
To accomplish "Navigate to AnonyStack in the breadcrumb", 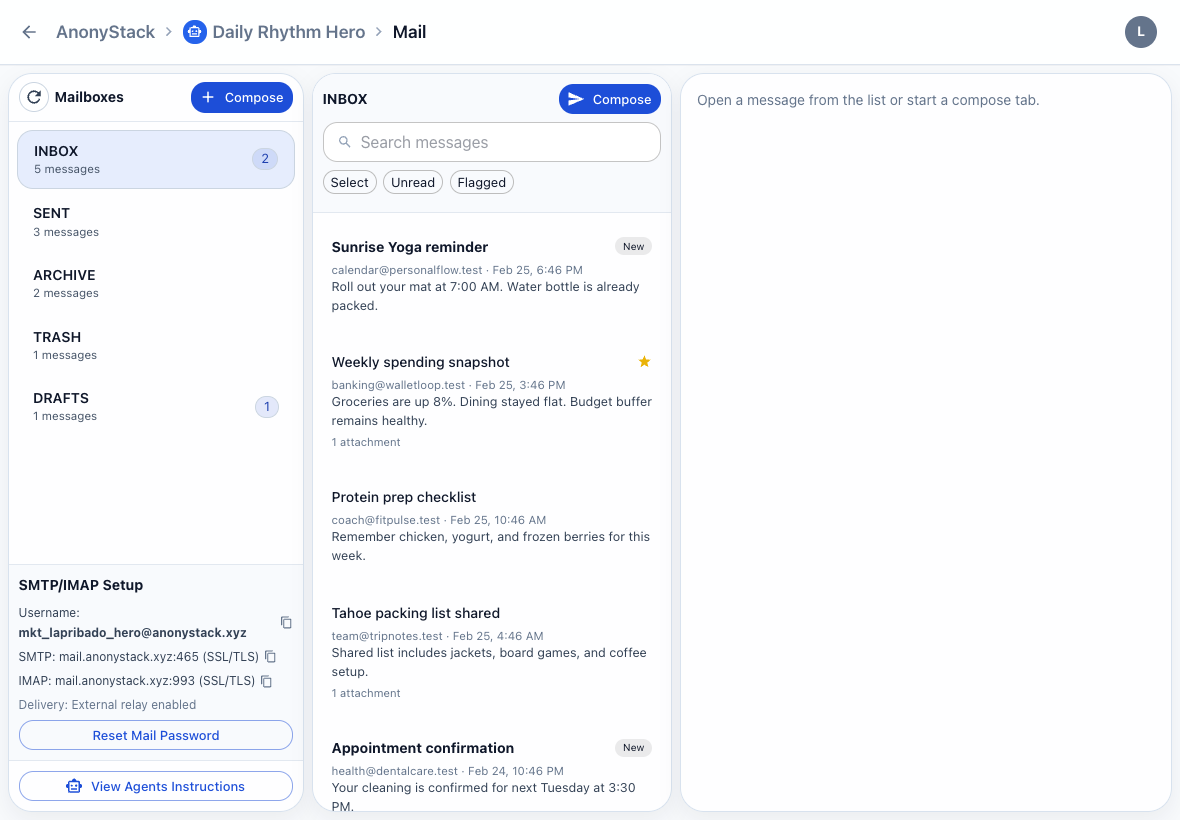I will 104,31.
